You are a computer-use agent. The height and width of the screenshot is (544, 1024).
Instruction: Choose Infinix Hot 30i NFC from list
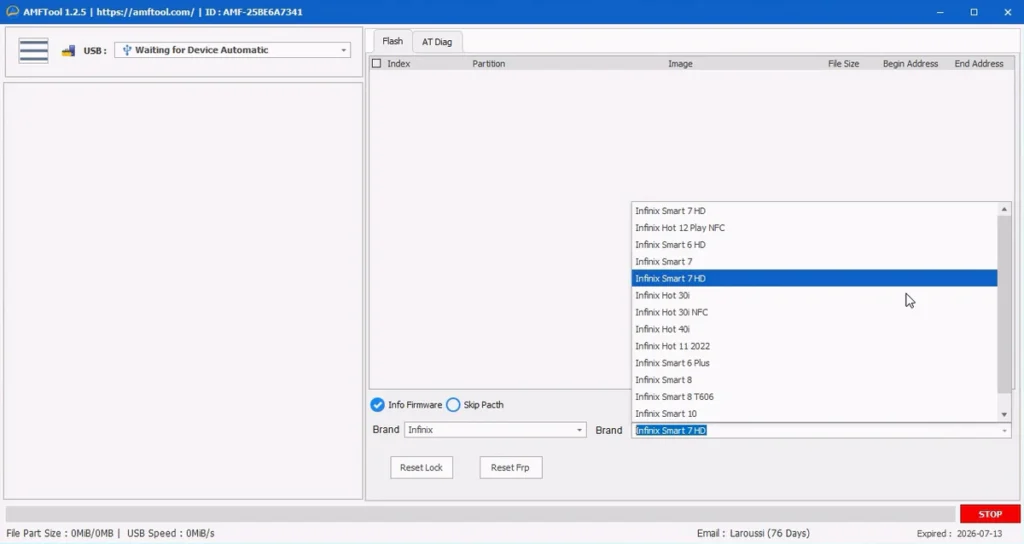(671, 312)
